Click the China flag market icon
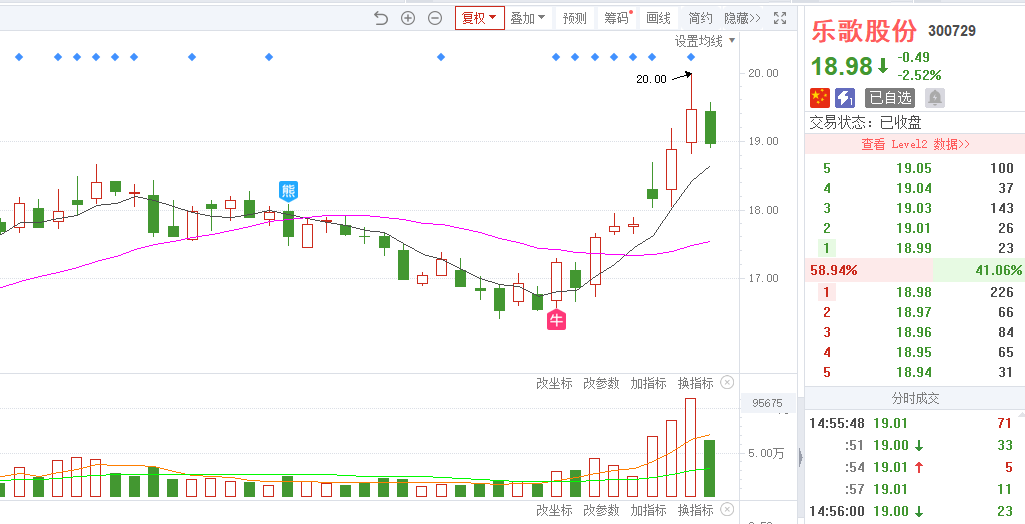1025x524 pixels. [x=820, y=98]
